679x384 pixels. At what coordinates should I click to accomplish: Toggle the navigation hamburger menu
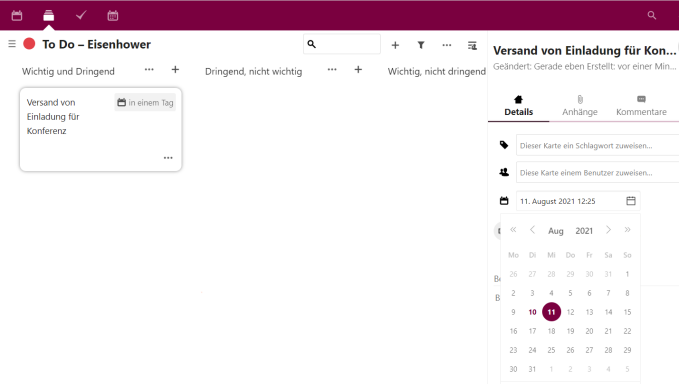(x=12, y=44)
